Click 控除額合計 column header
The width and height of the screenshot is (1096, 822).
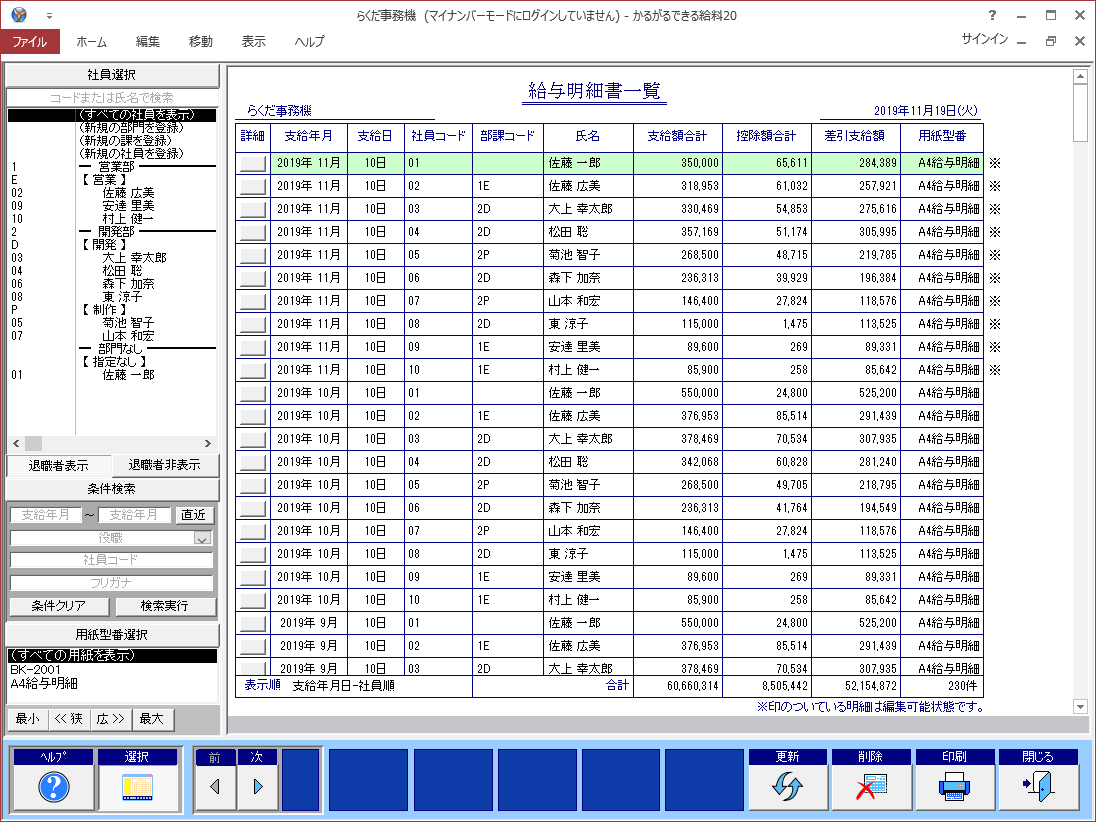pos(766,136)
